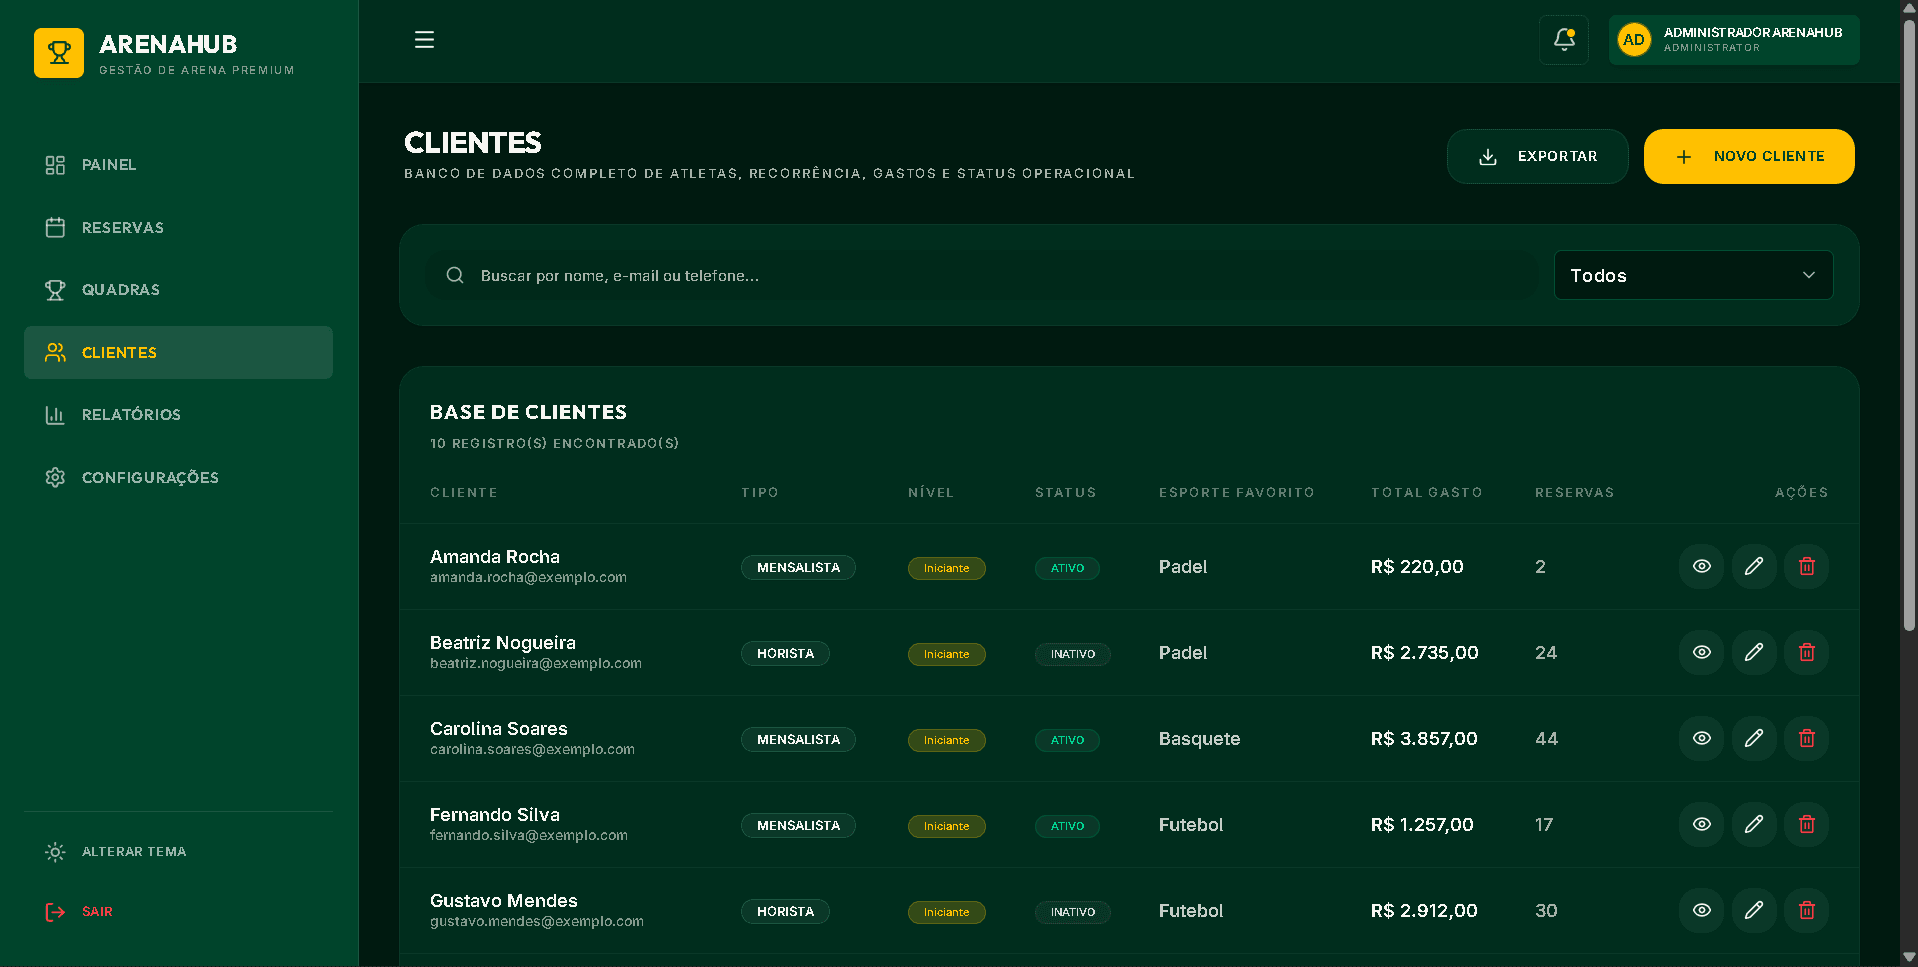
Task: Select Clientes in the sidebar
Action: click(178, 353)
